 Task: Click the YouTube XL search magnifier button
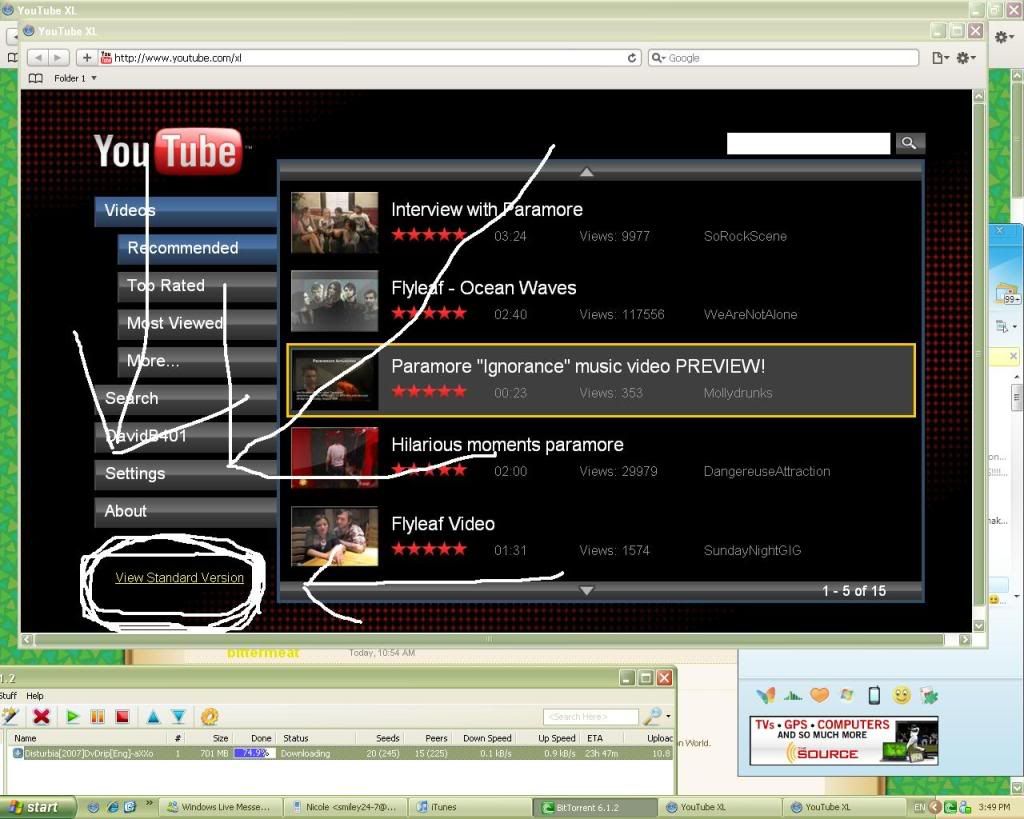pos(909,143)
